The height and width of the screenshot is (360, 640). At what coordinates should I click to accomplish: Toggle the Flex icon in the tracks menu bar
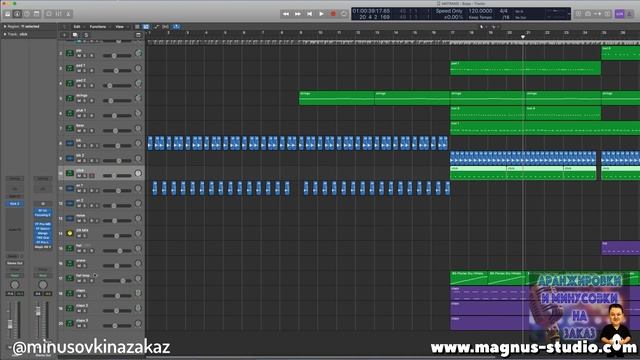pos(165,27)
